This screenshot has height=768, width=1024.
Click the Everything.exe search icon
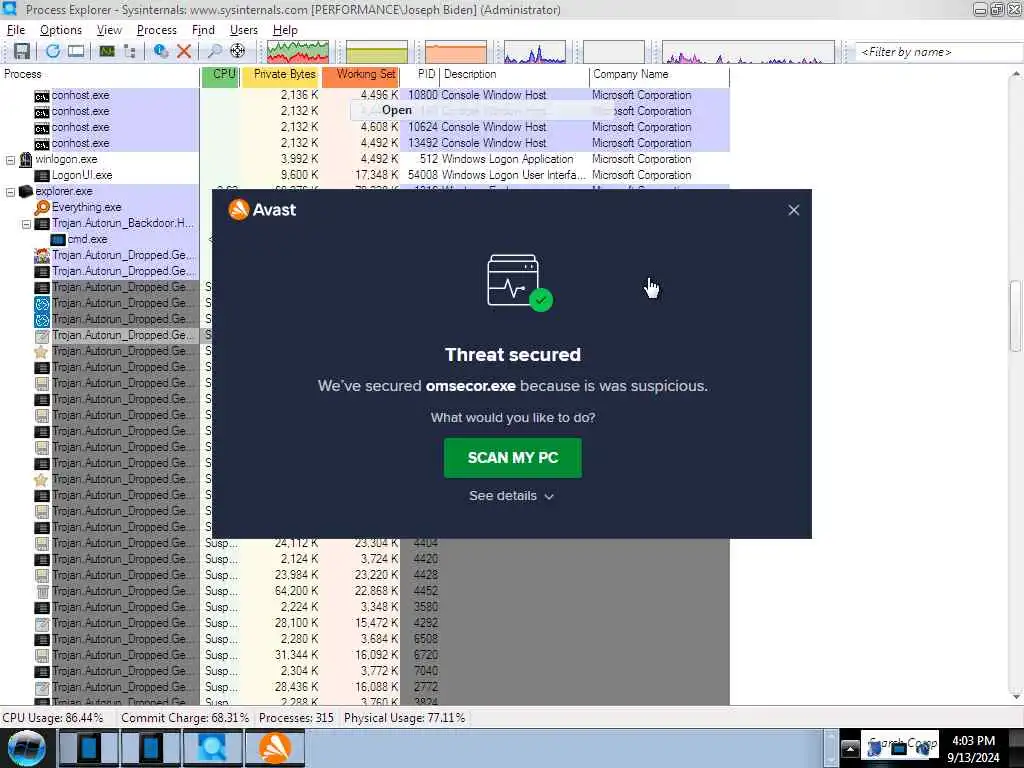click(42, 207)
